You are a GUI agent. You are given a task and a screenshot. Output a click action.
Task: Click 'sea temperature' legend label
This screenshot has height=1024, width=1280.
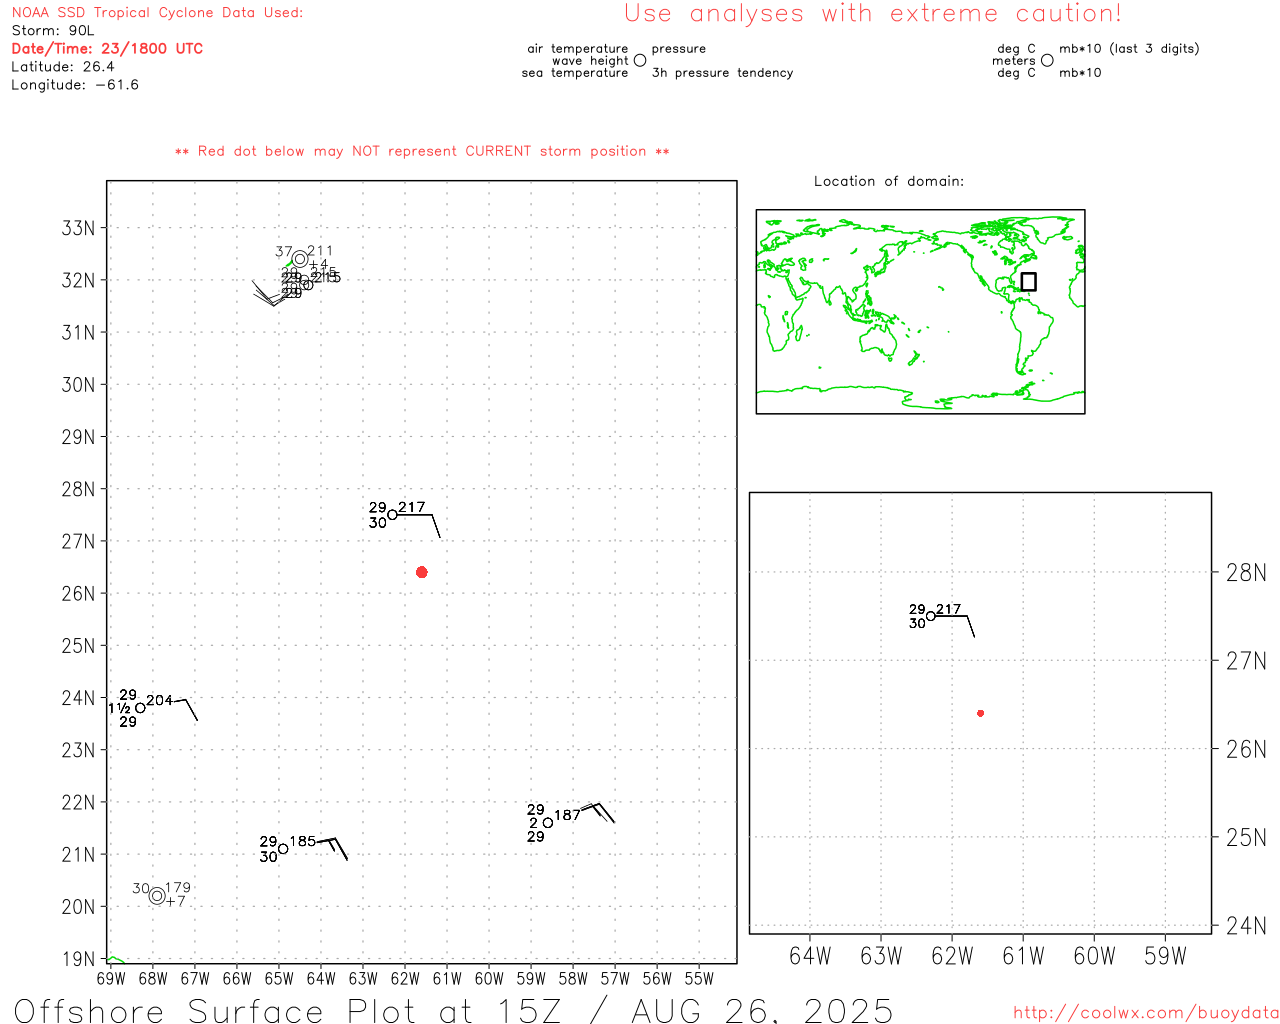[x=575, y=73]
